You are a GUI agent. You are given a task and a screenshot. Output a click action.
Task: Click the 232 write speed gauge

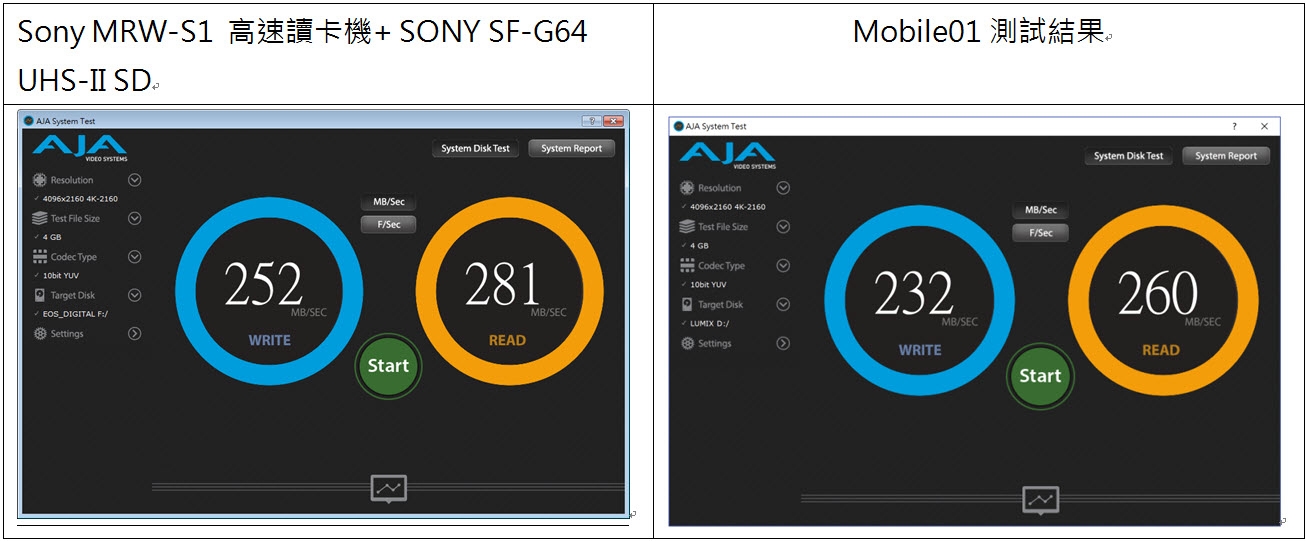point(919,300)
